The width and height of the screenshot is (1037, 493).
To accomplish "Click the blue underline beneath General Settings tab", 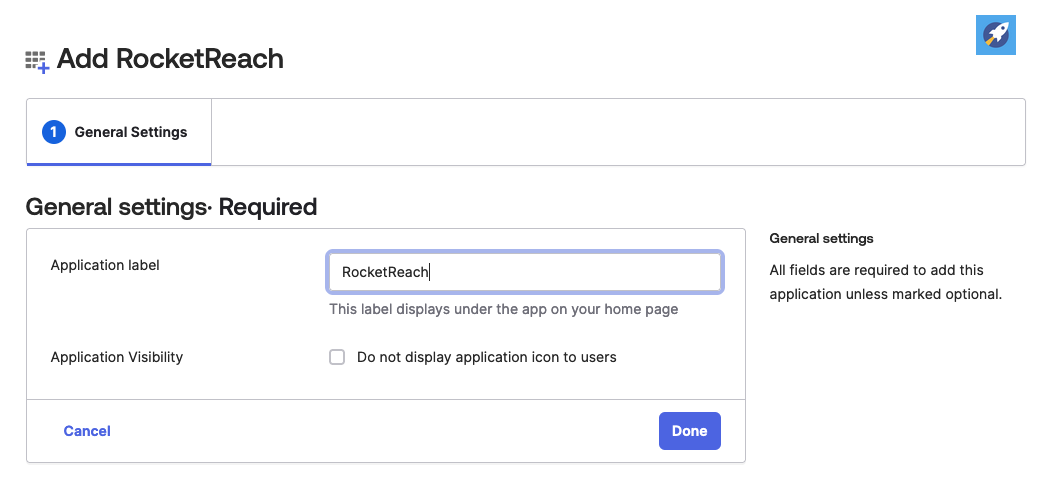I will pos(119,164).
